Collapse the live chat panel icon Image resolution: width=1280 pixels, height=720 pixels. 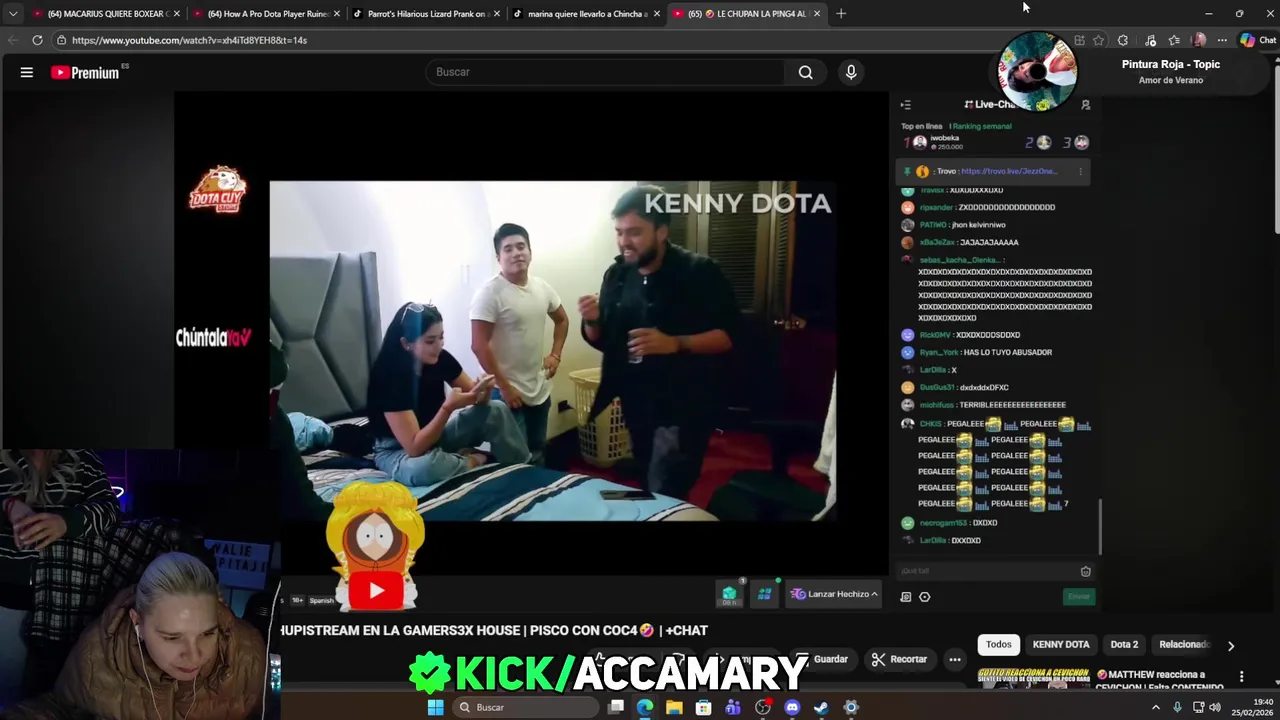pos(905,104)
